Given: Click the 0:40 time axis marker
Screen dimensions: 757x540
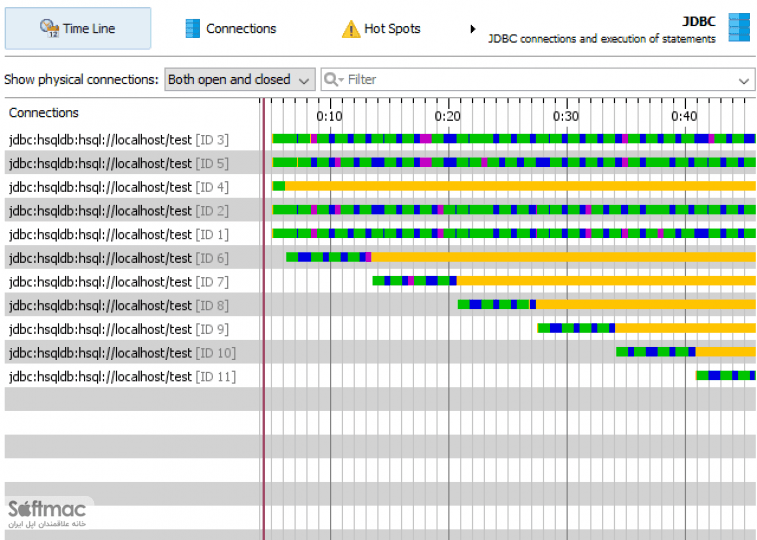Looking at the screenshot, I should coord(684,116).
